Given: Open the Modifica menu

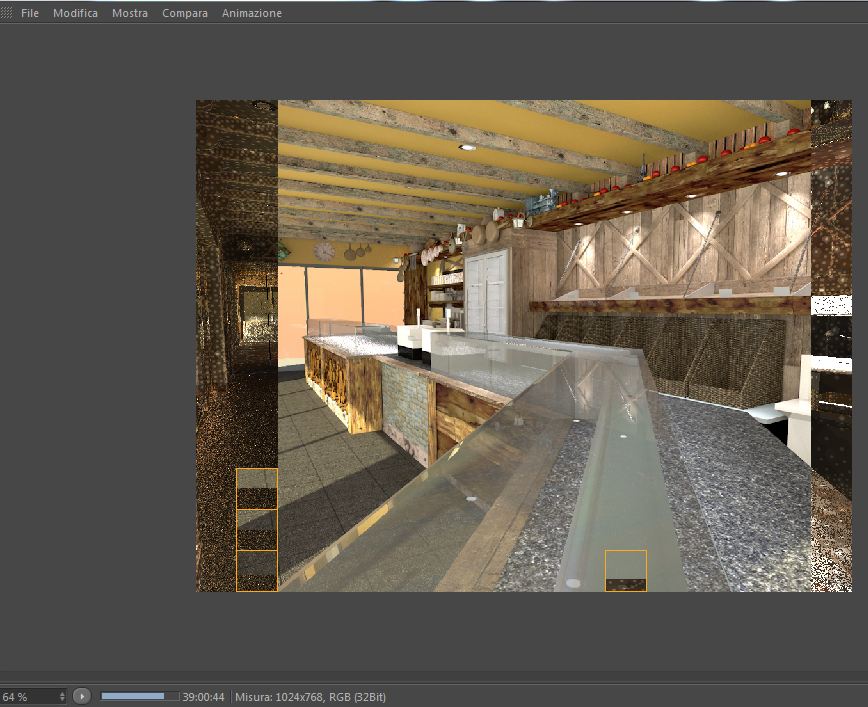Looking at the screenshot, I should [x=75, y=13].
